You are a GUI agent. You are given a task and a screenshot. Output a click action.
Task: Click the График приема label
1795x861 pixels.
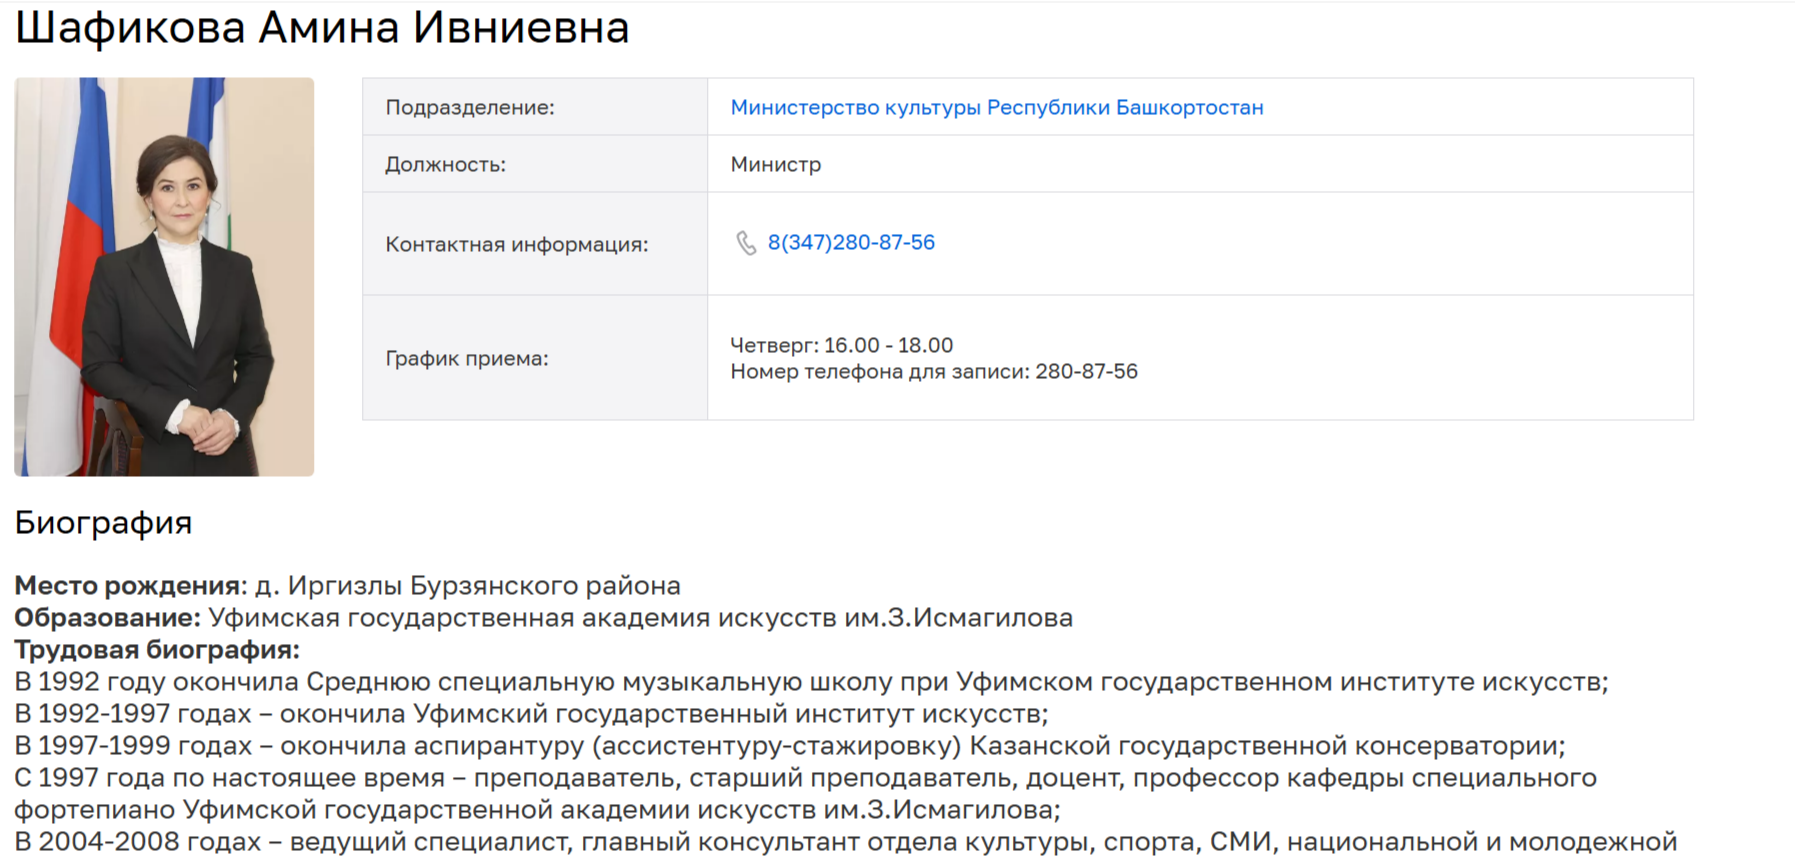click(x=467, y=358)
